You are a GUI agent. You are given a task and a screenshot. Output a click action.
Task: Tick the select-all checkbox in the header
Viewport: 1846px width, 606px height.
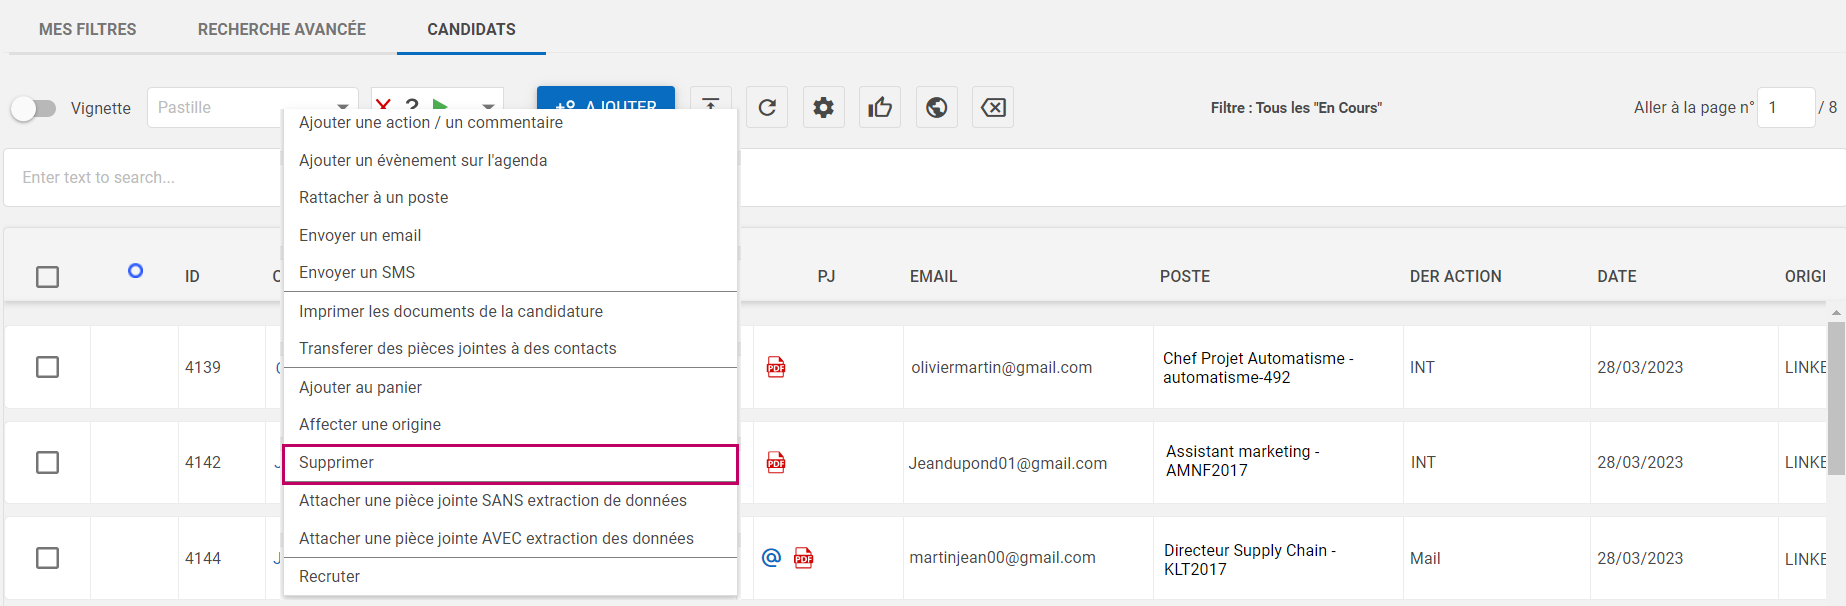(47, 277)
